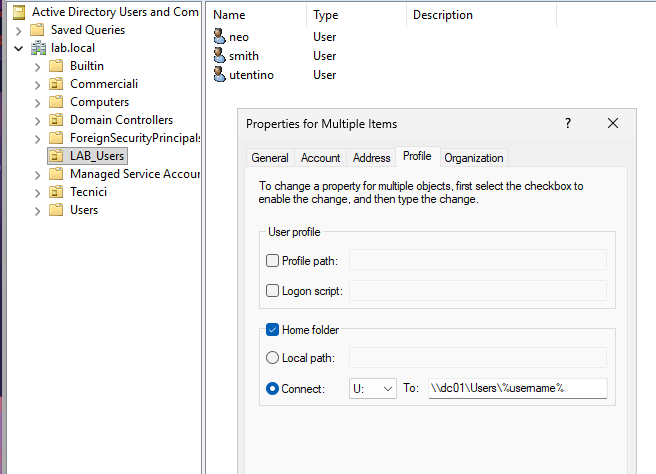656x474 pixels.
Task: Enable the Profile path checkbox
Action: tap(273, 261)
